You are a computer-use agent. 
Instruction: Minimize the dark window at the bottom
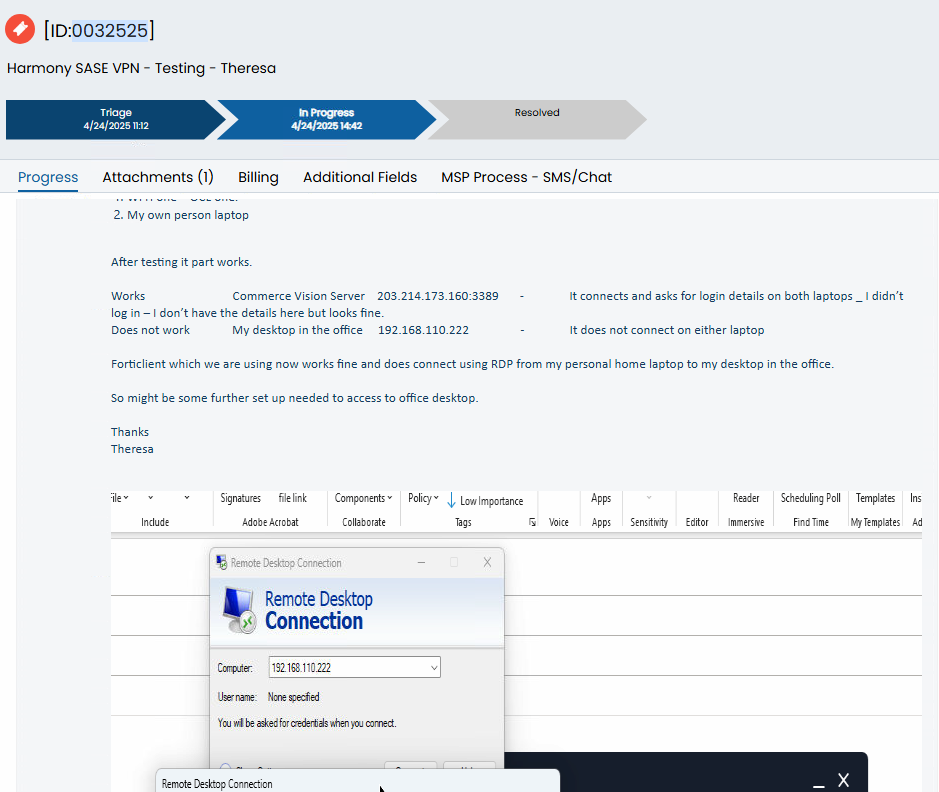819,784
